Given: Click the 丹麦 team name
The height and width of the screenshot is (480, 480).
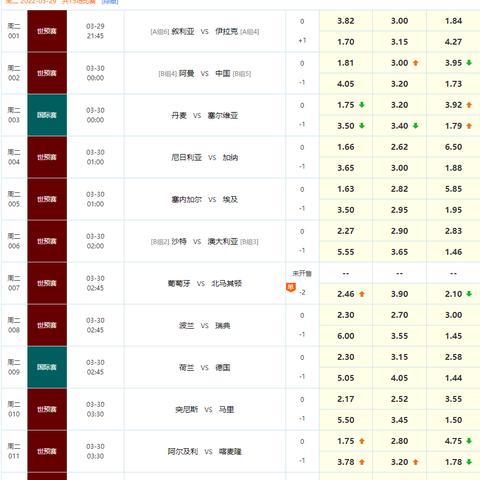Looking at the screenshot, I should coord(179,116).
